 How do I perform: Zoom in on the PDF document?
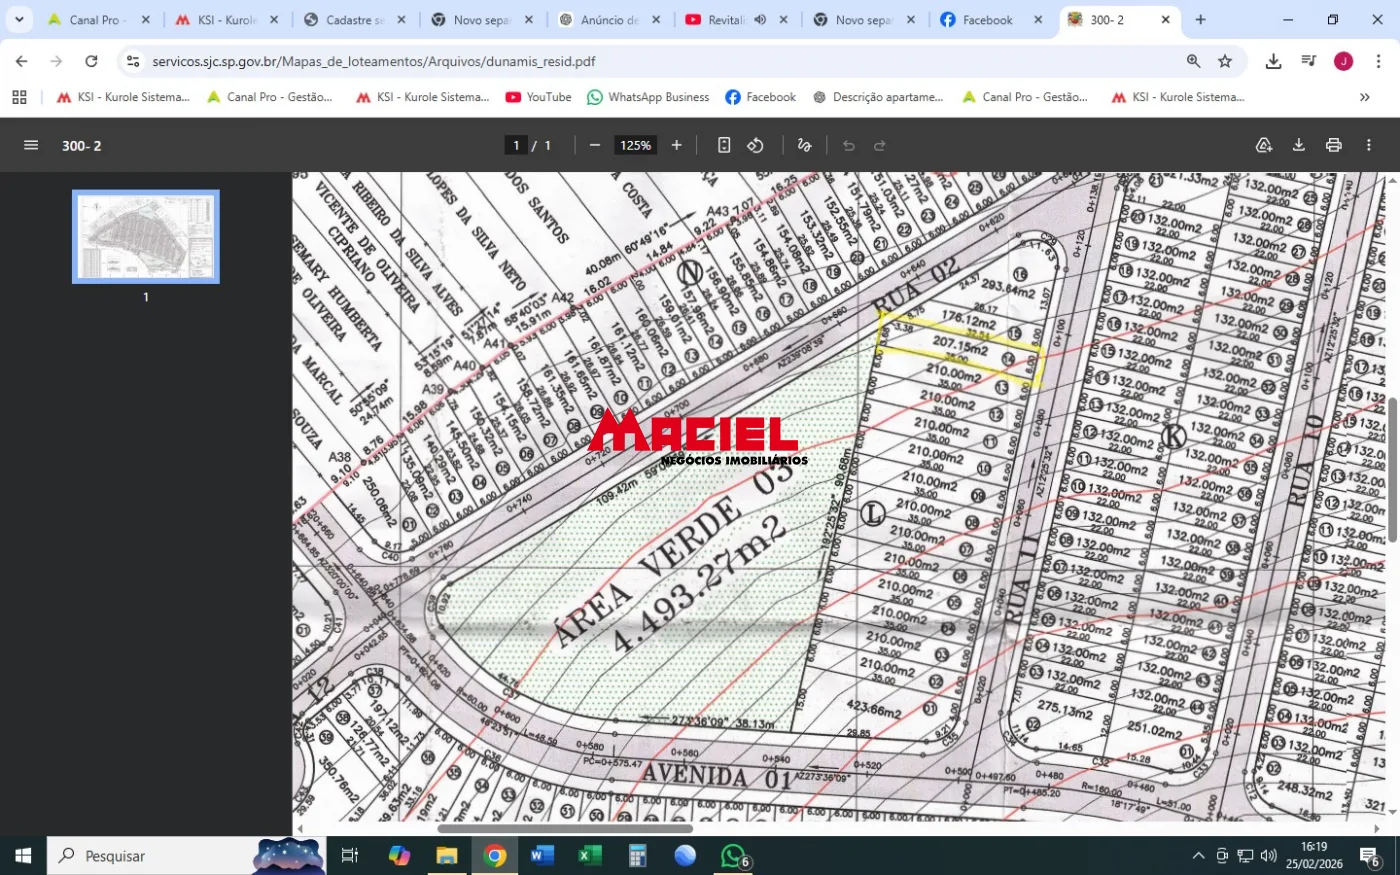click(x=676, y=145)
